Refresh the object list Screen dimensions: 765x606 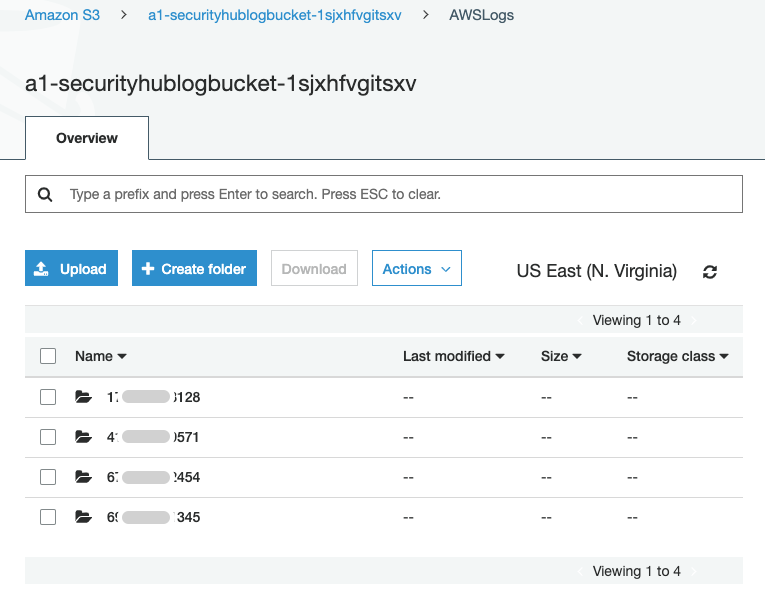coord(709,272)
